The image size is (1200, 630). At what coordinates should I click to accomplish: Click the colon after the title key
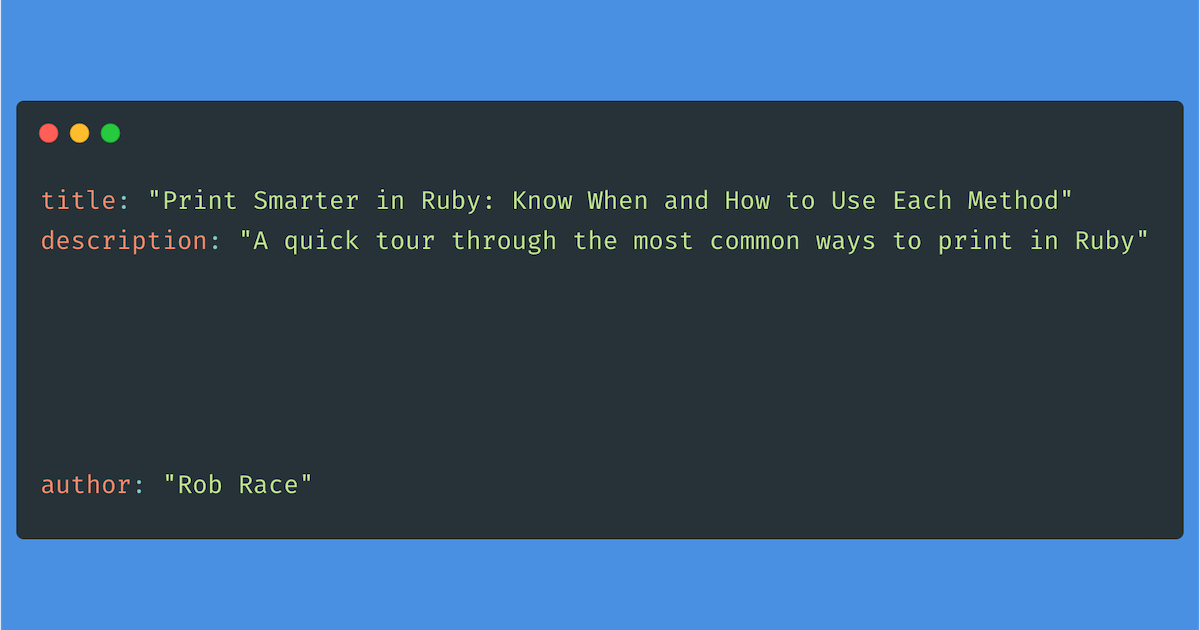coord(125,201)
